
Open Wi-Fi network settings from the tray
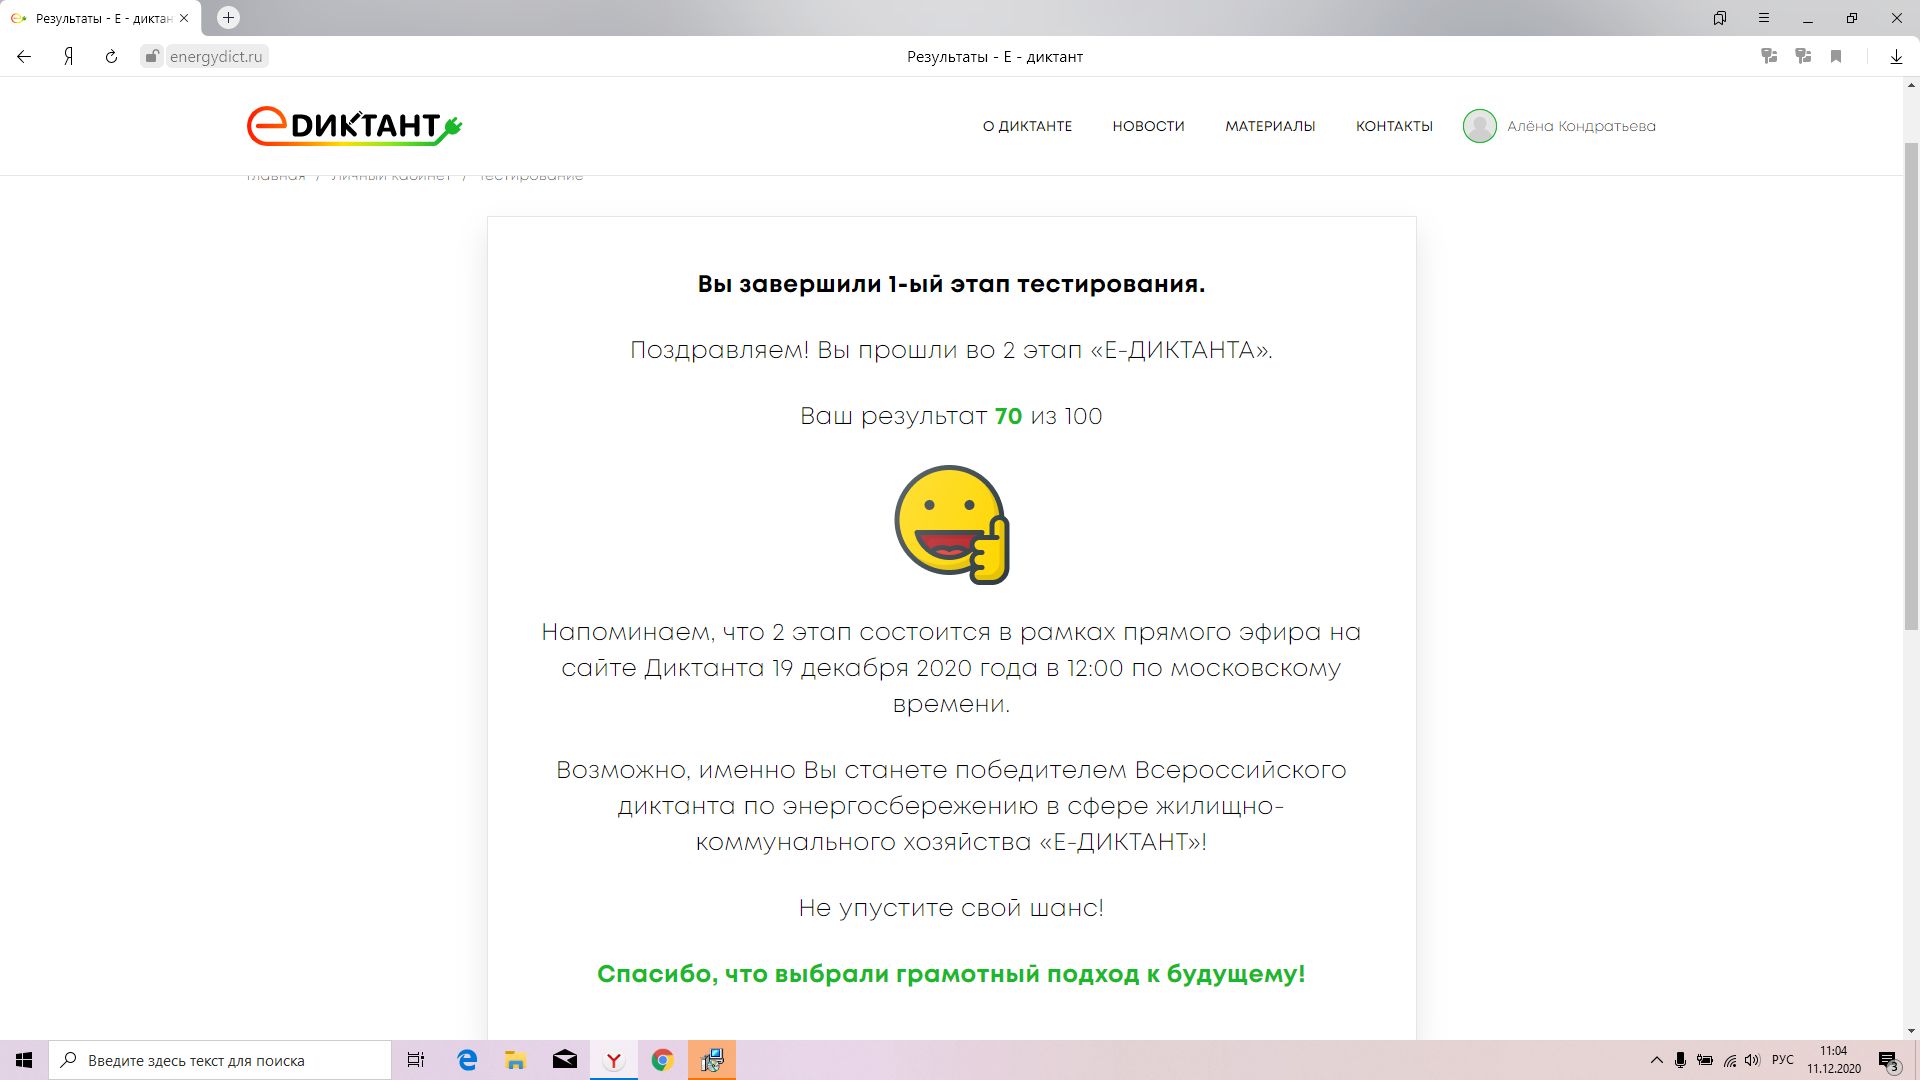(1730, 1060)
